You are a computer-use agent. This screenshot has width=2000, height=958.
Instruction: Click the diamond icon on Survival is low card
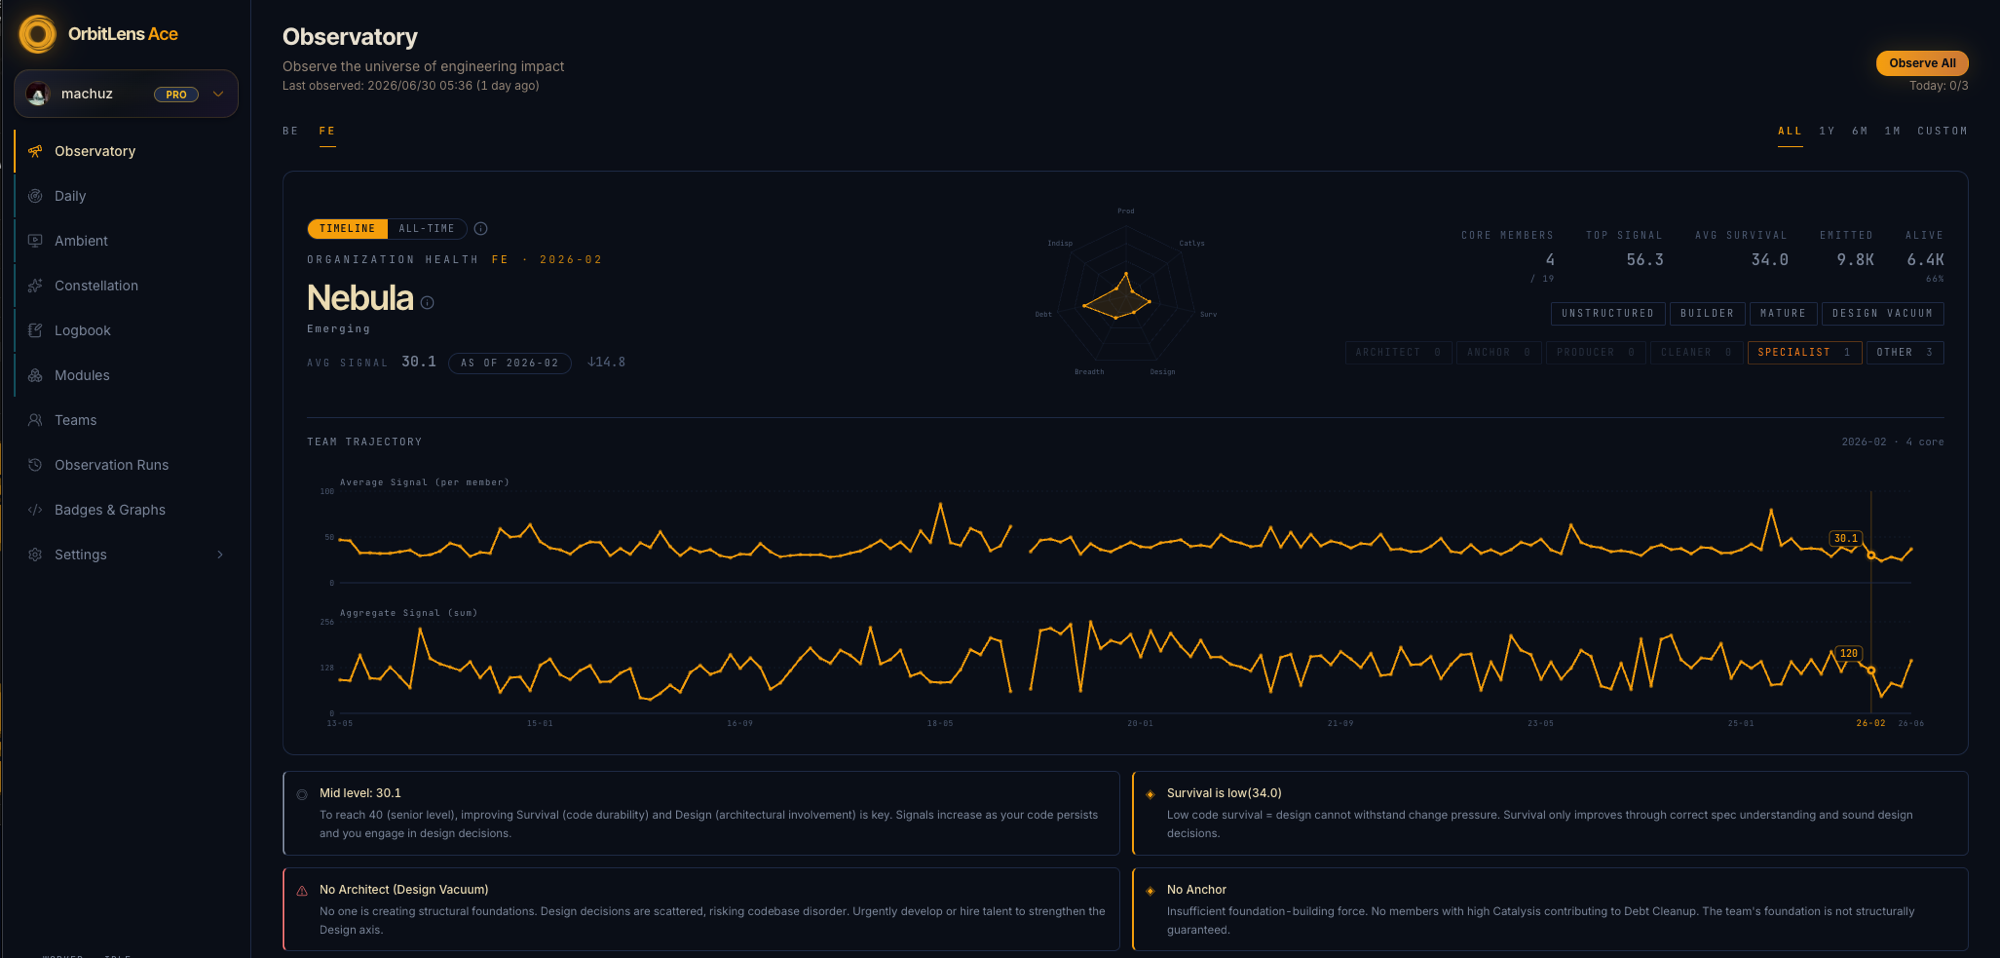click(x=1150, y=794)
